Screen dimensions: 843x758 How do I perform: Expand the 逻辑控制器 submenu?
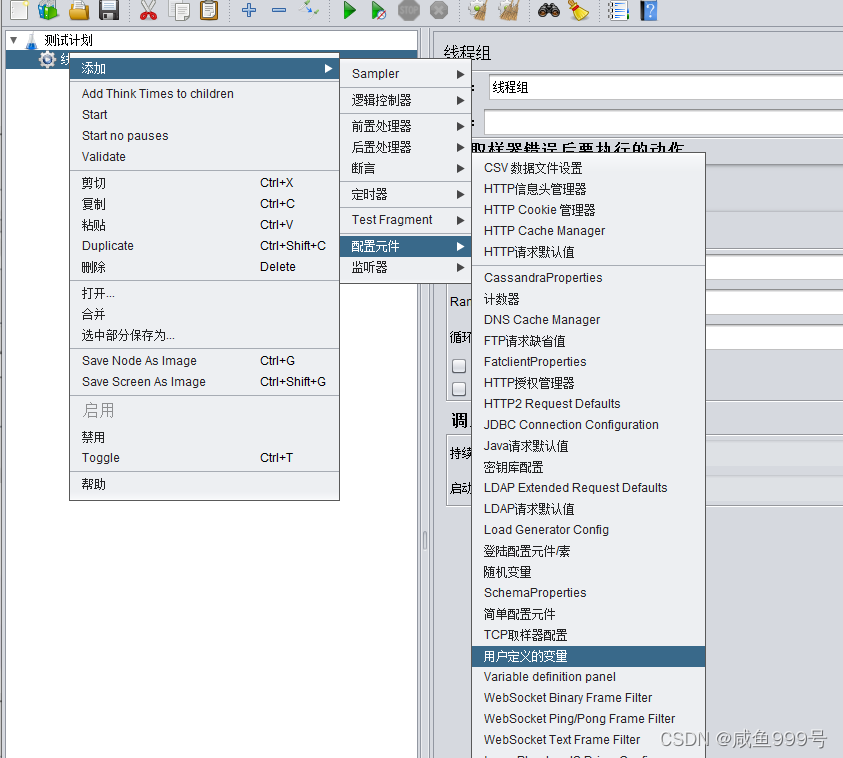click(406, 100)
